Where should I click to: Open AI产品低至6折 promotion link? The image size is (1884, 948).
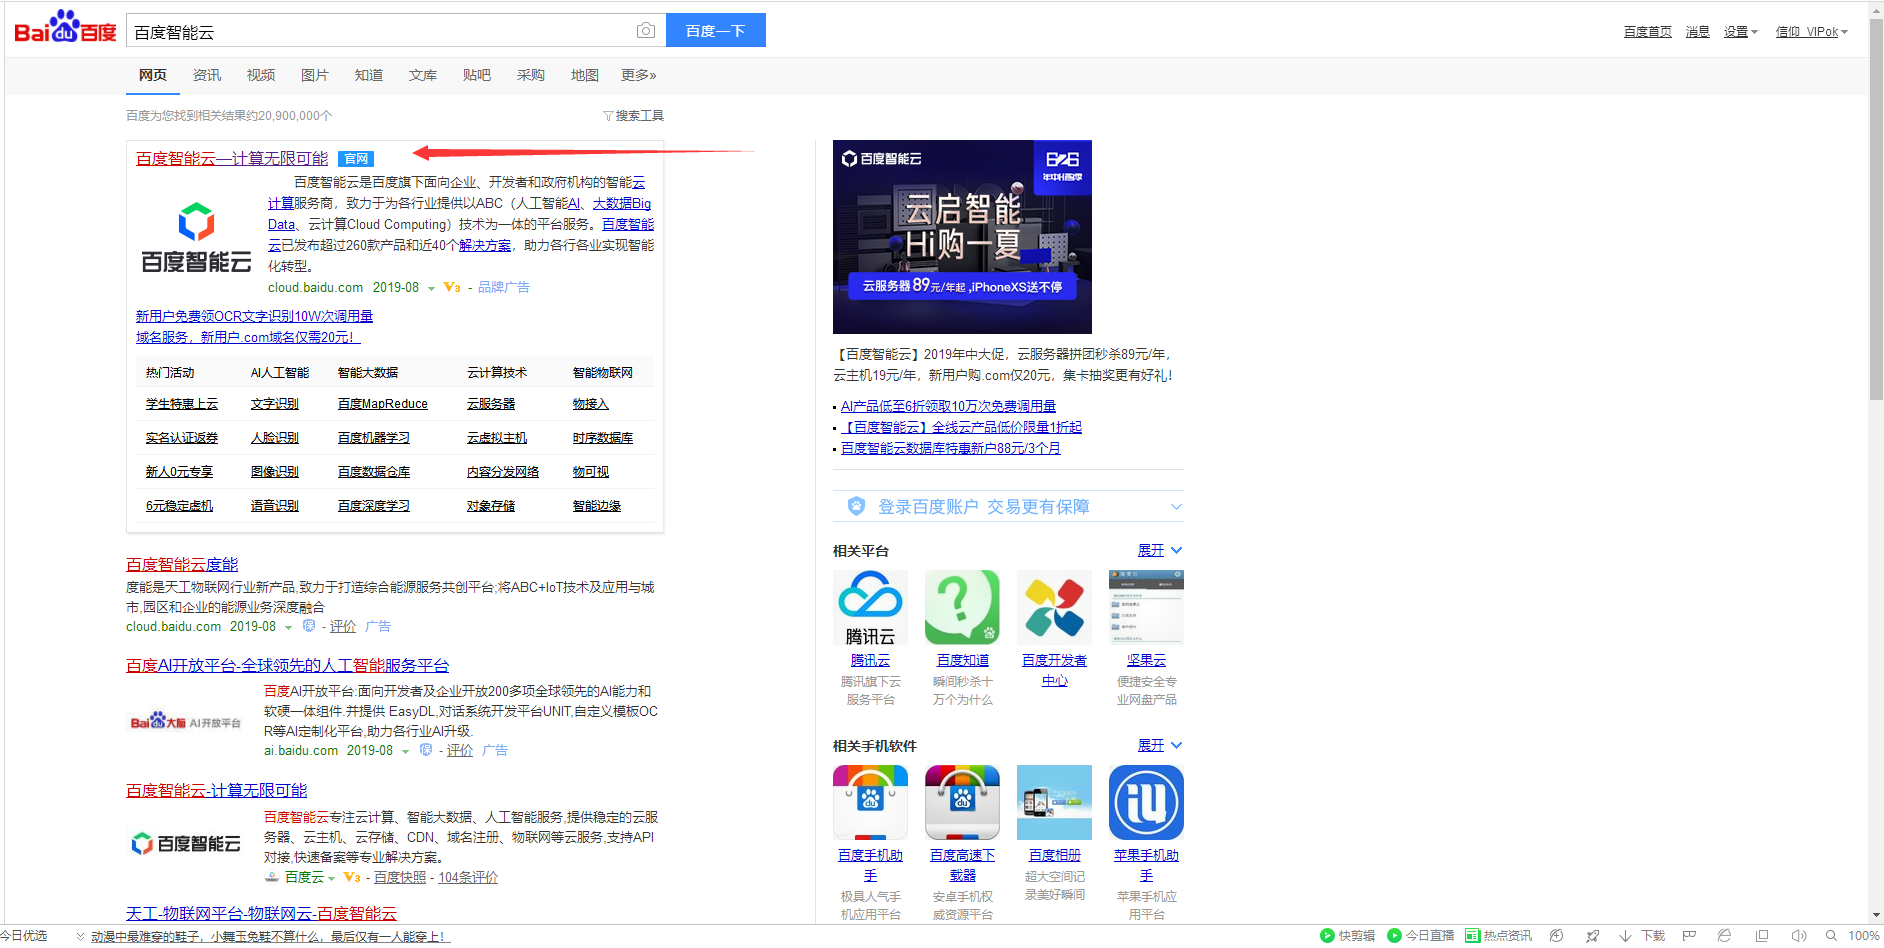pos(948,406)
